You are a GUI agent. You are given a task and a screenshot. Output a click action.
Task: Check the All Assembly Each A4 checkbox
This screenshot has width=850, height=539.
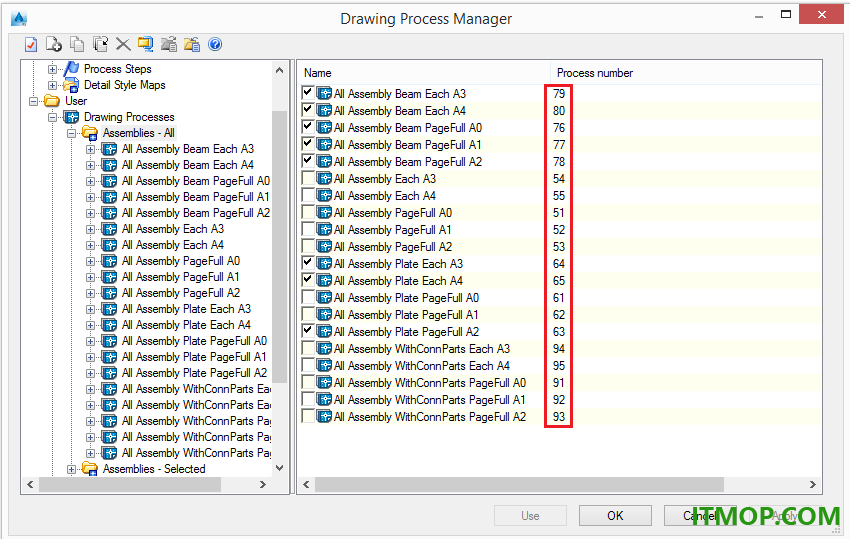point(308,195)
